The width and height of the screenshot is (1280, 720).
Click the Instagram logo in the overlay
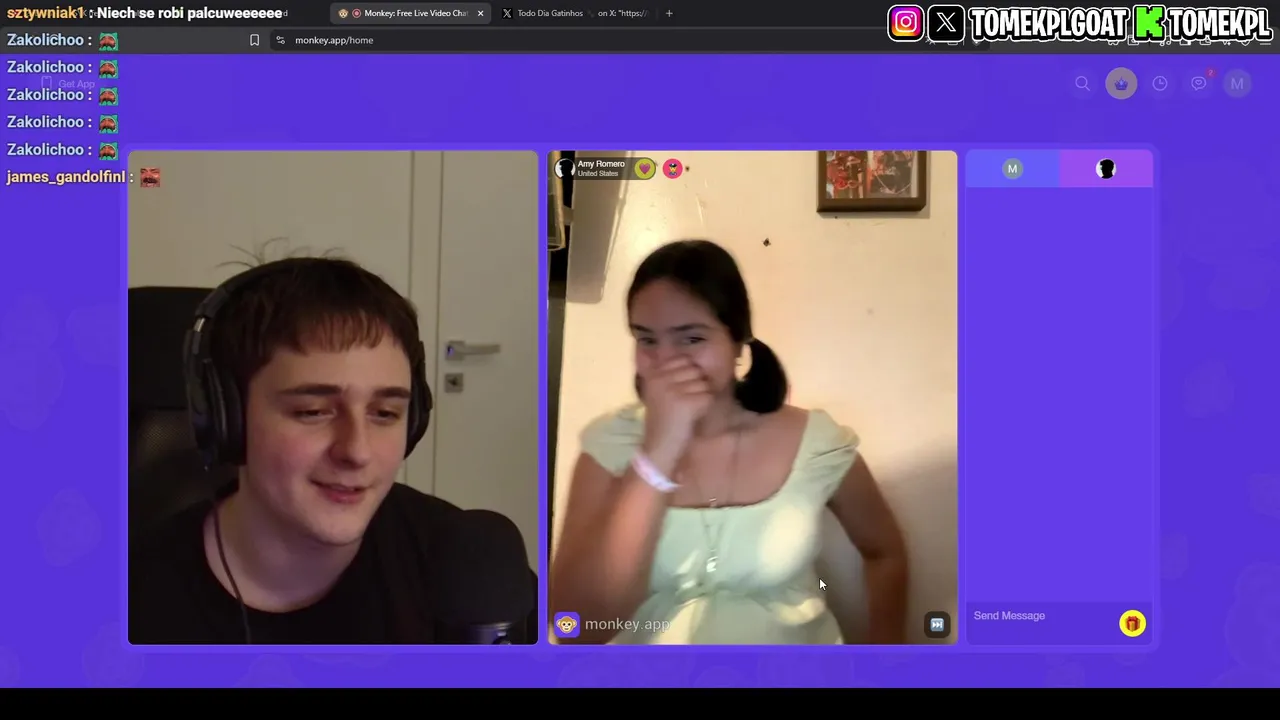pos(906,22)
